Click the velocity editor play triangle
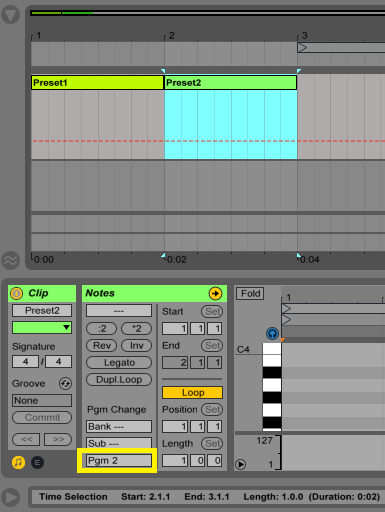385x512 pixels. point(240,464)
